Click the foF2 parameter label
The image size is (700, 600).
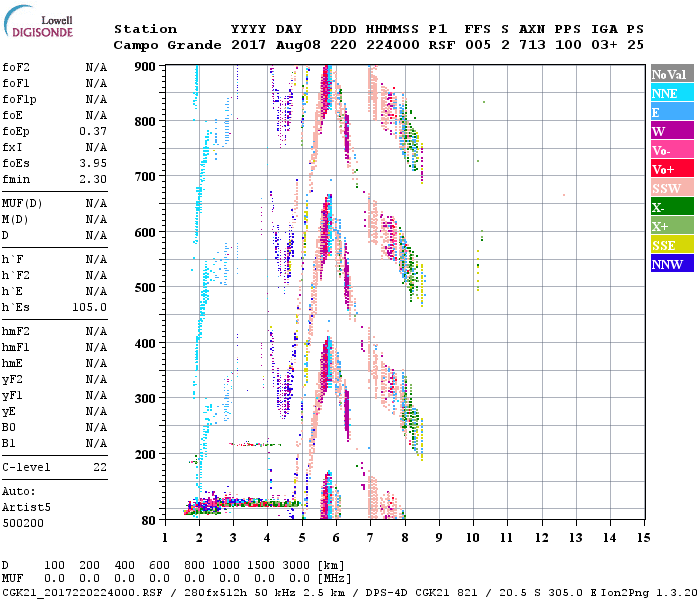coord(16,67)
